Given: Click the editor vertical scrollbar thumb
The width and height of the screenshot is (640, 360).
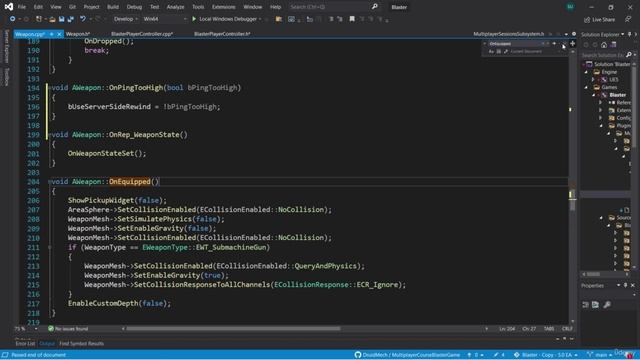Looking at the screenshot, I should [x=573, y=200].
